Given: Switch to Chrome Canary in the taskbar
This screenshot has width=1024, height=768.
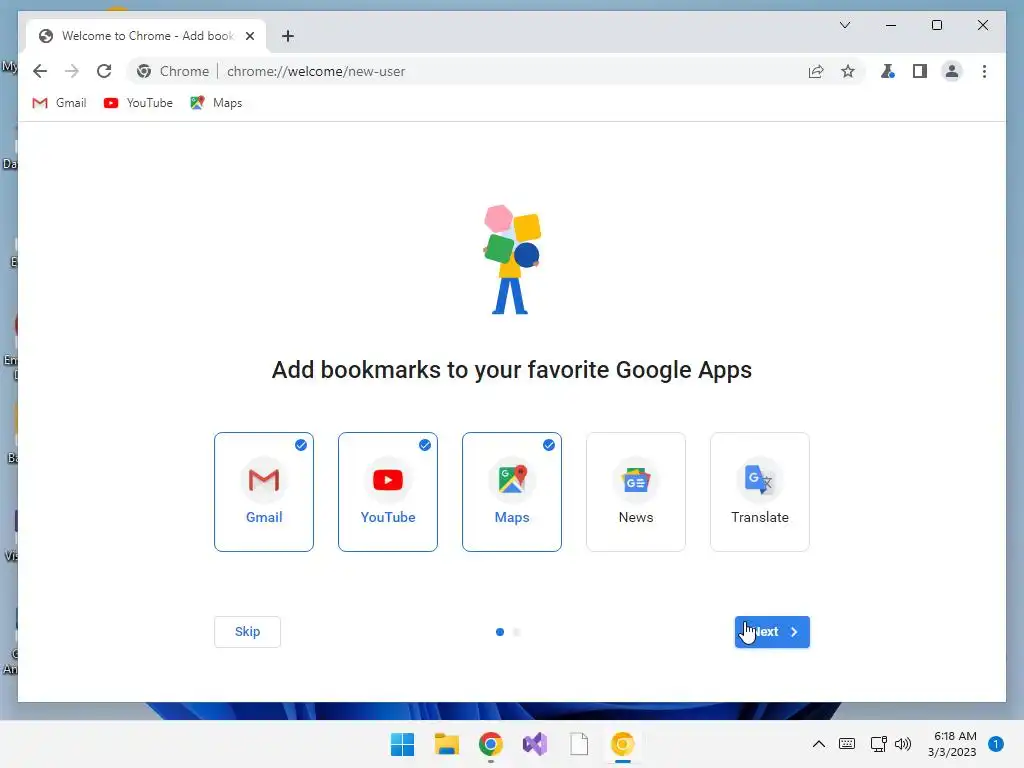Looking at the screenshot, I should 623,744.
